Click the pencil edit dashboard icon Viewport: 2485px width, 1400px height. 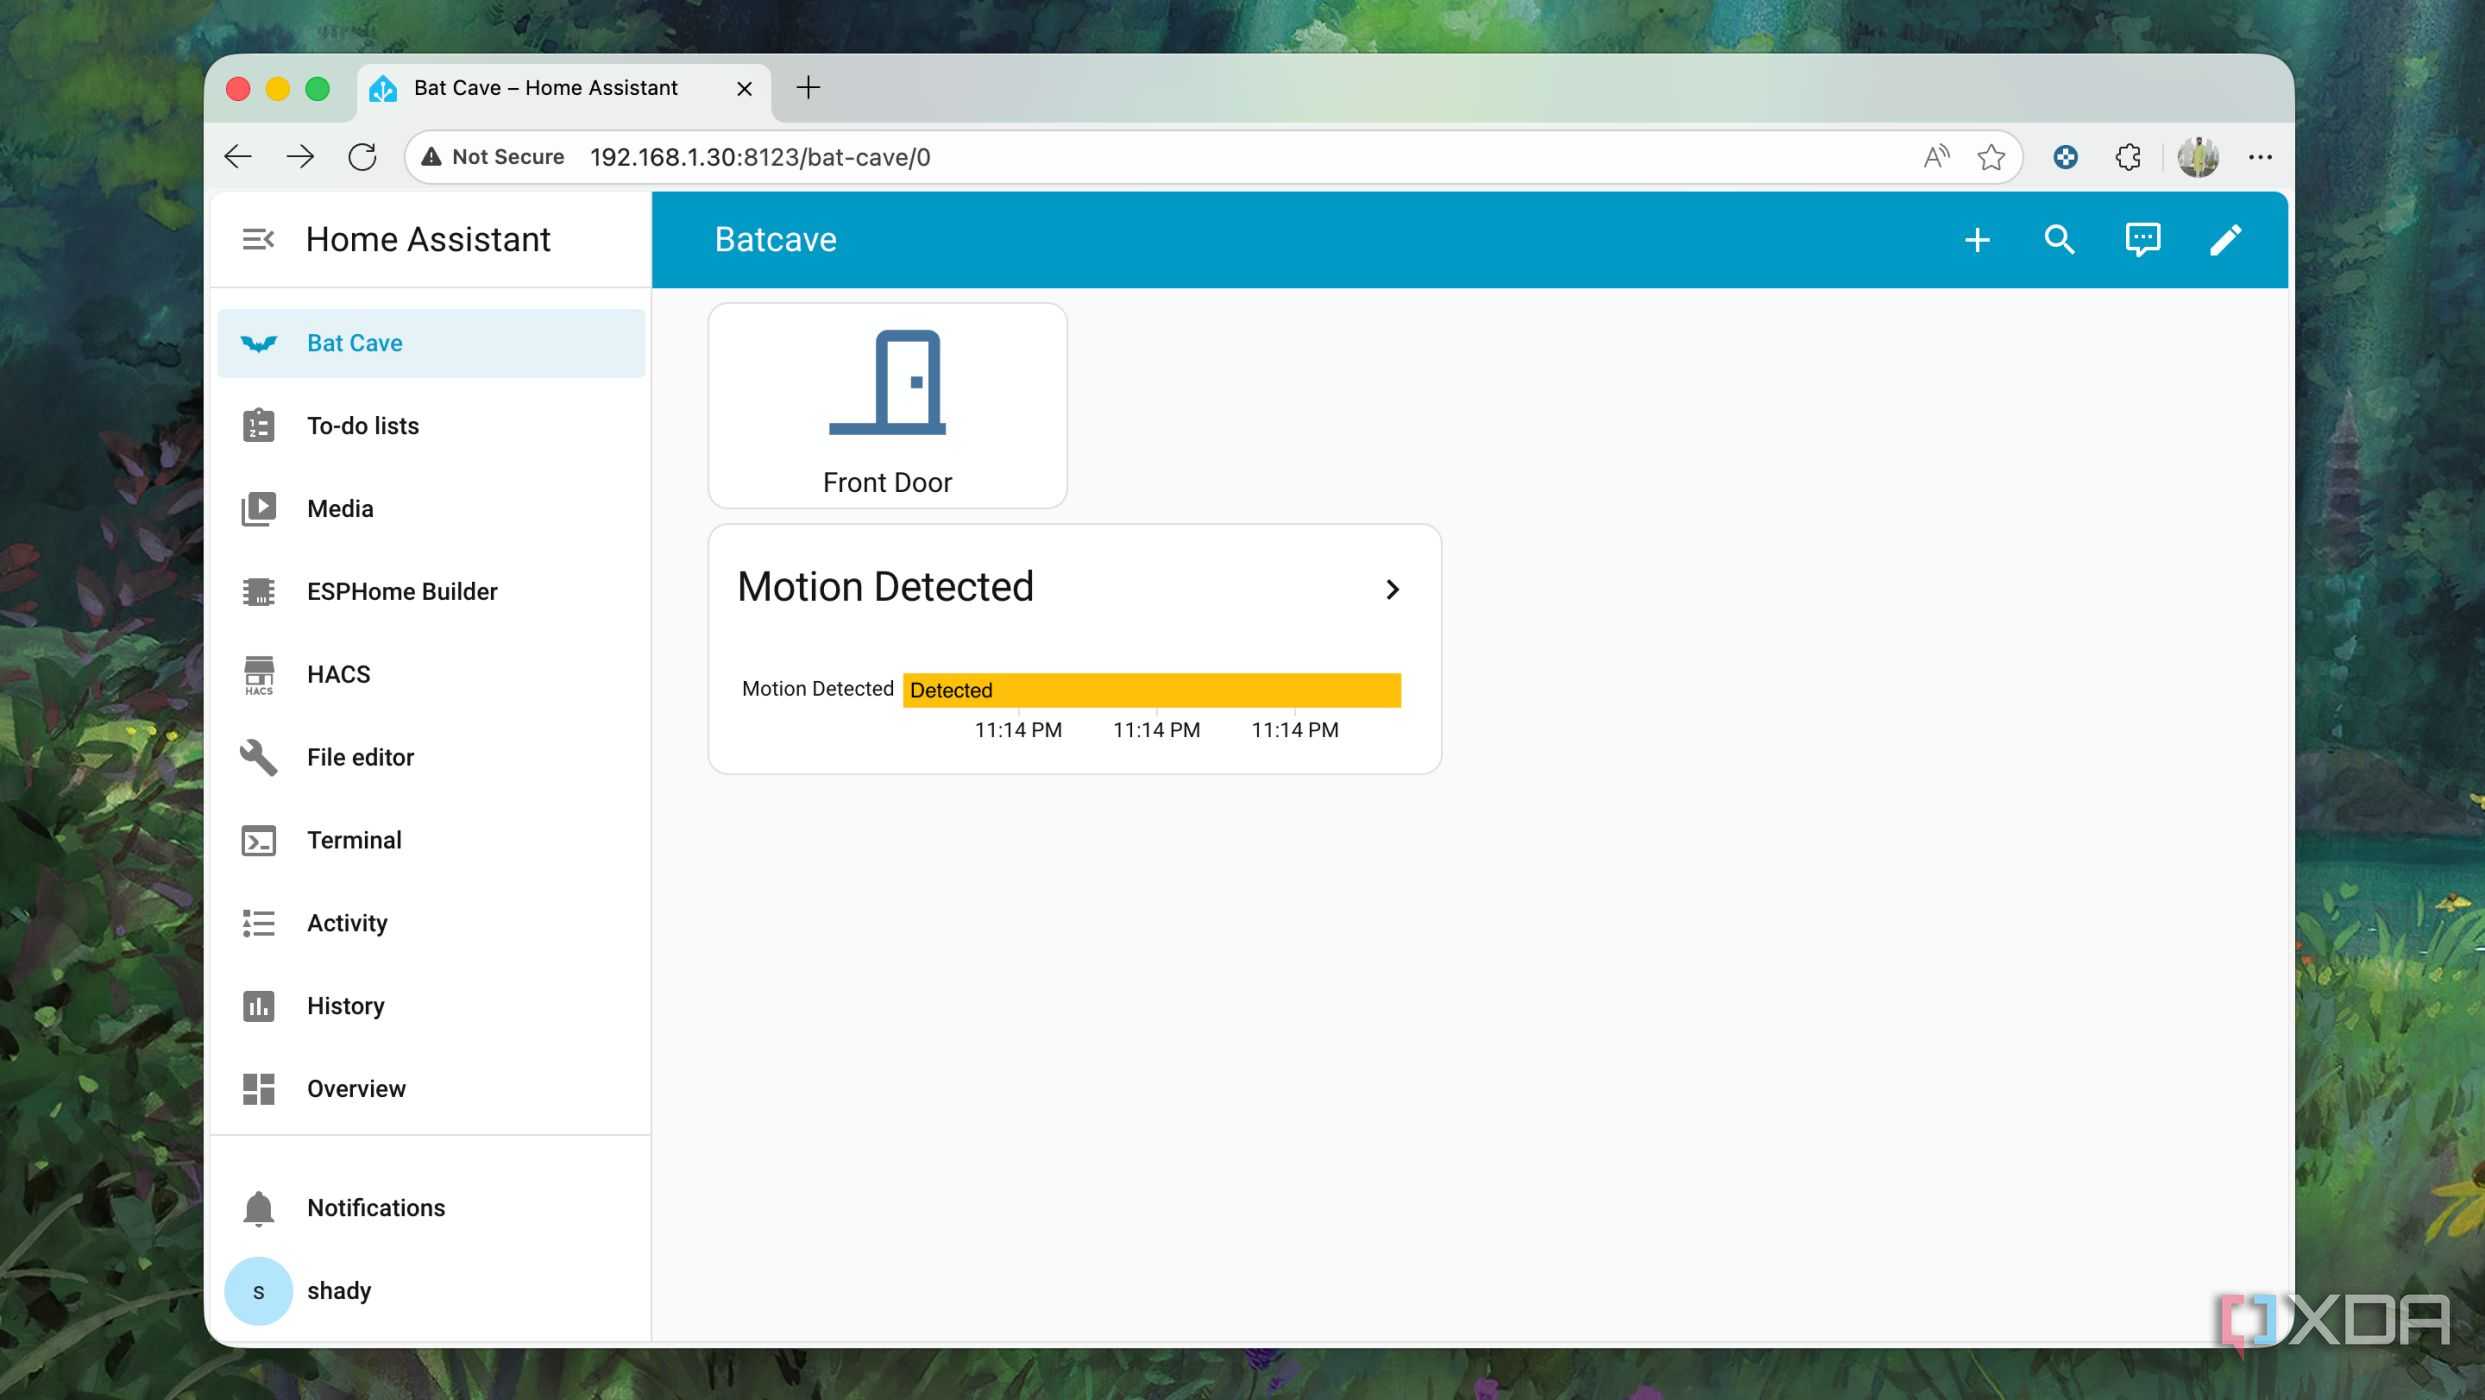(x=2226, y=240)
